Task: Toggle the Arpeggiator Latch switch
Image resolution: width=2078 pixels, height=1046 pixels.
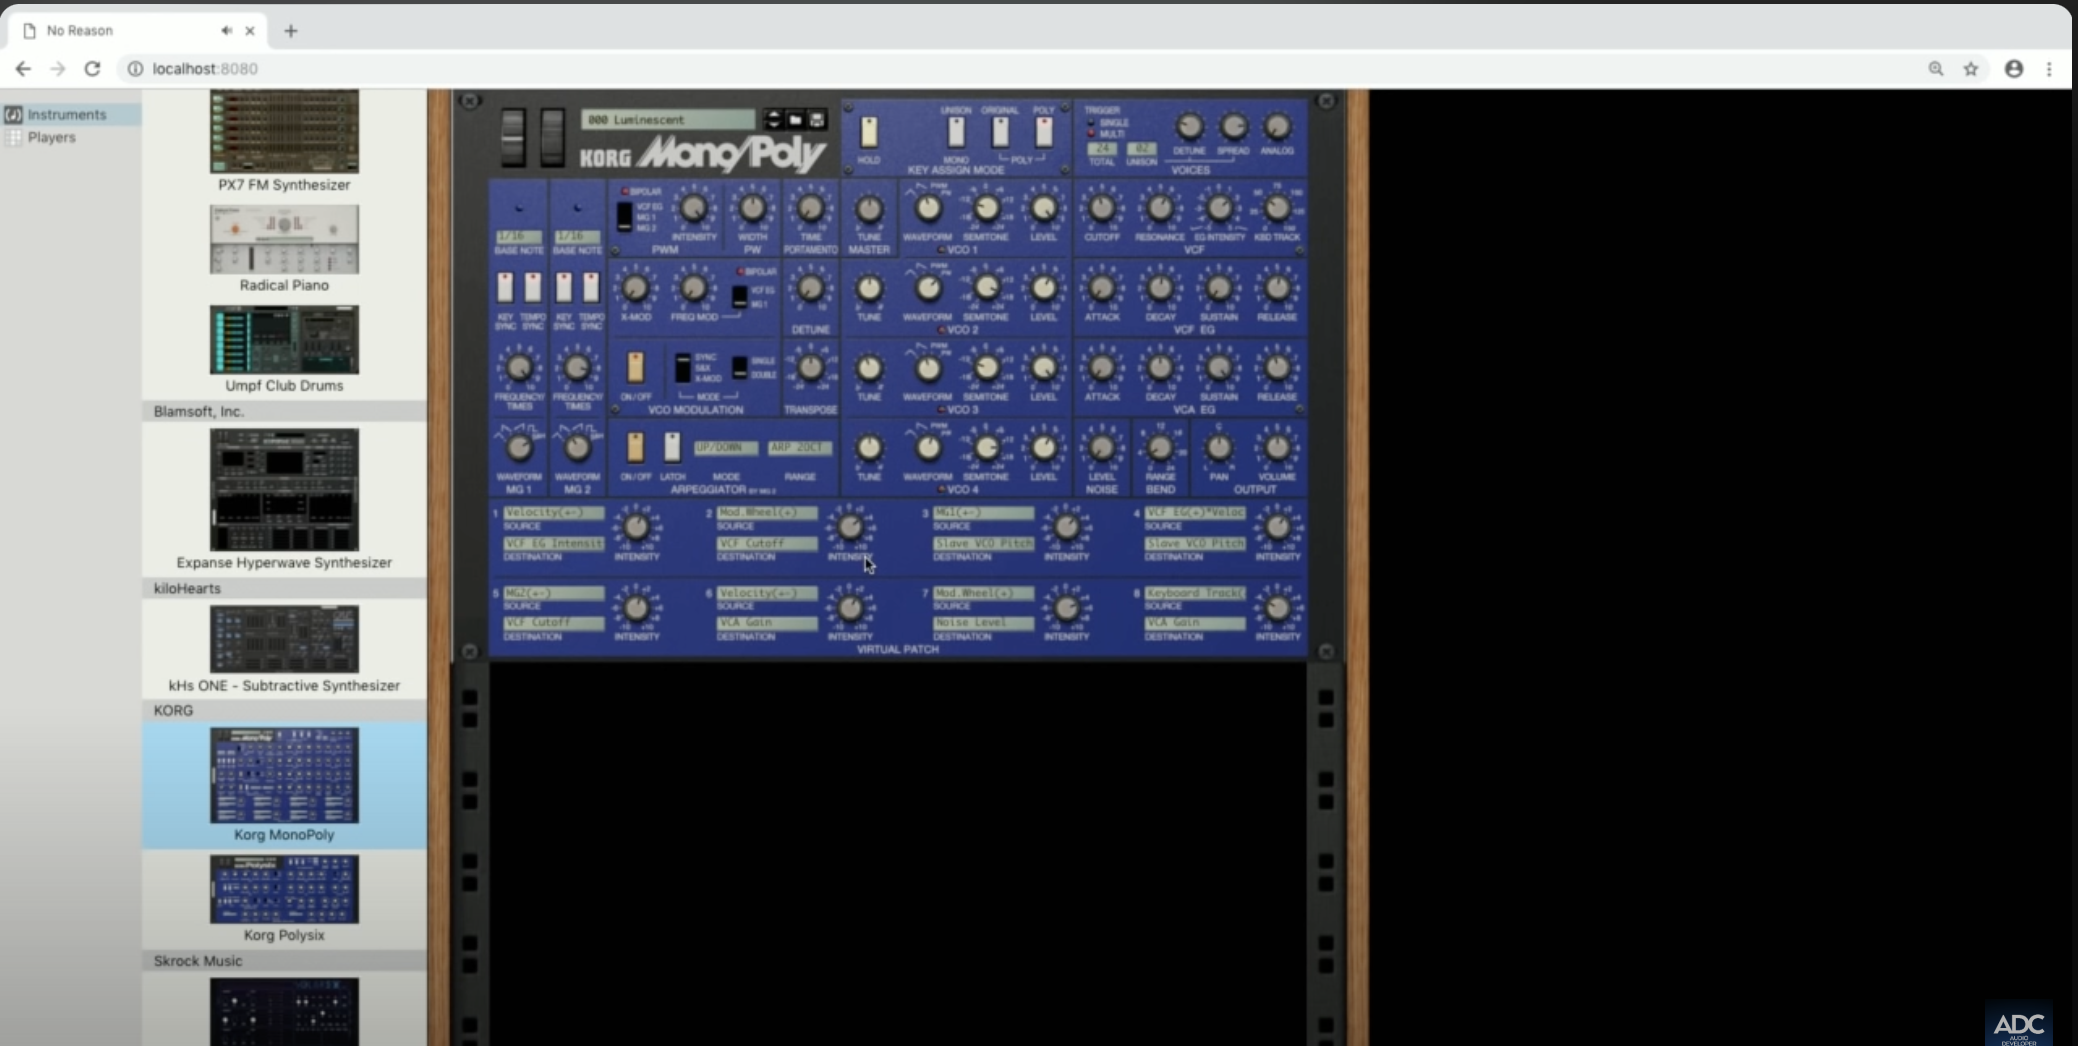Action: click(672, 447)
